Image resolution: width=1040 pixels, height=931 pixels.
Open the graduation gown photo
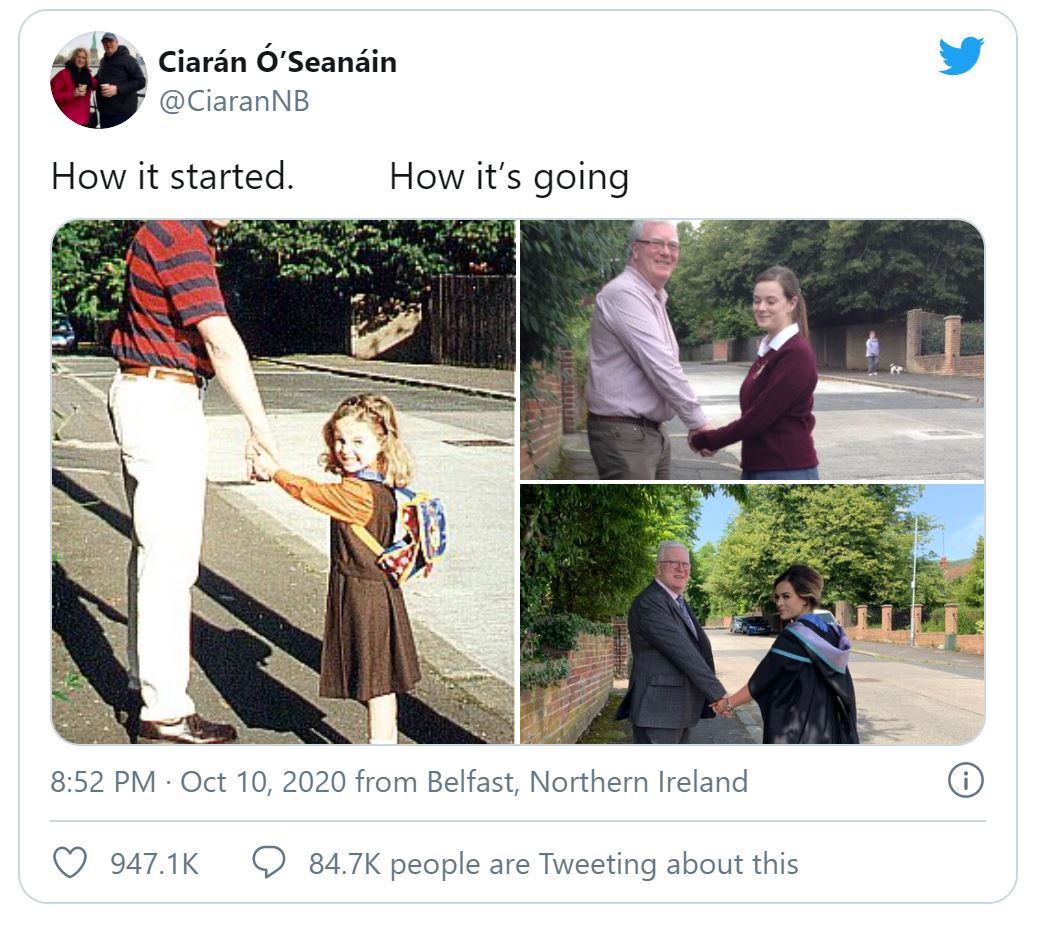pos(751,614)
